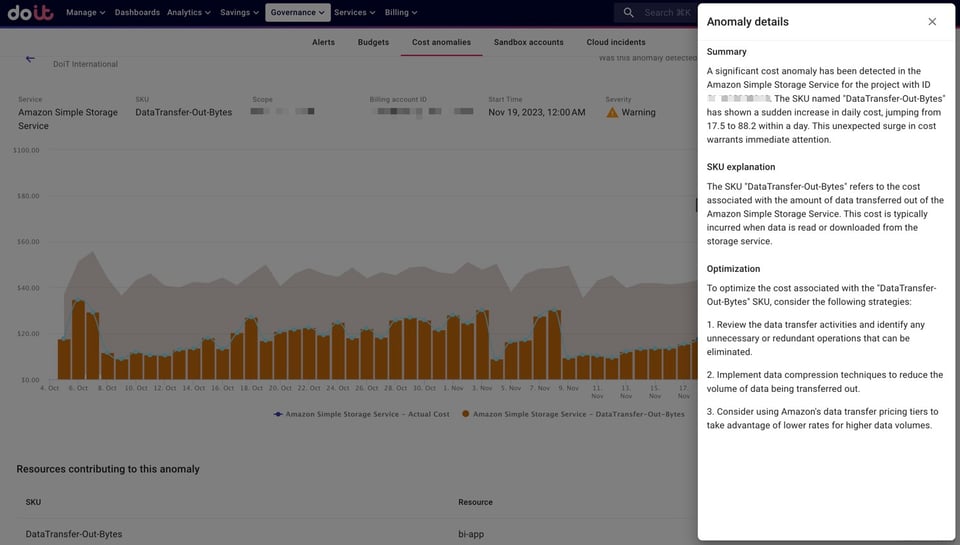The image size is (960, 545).
Task: Switch to the Budgets tab
Action: click(x=373, y=42)
